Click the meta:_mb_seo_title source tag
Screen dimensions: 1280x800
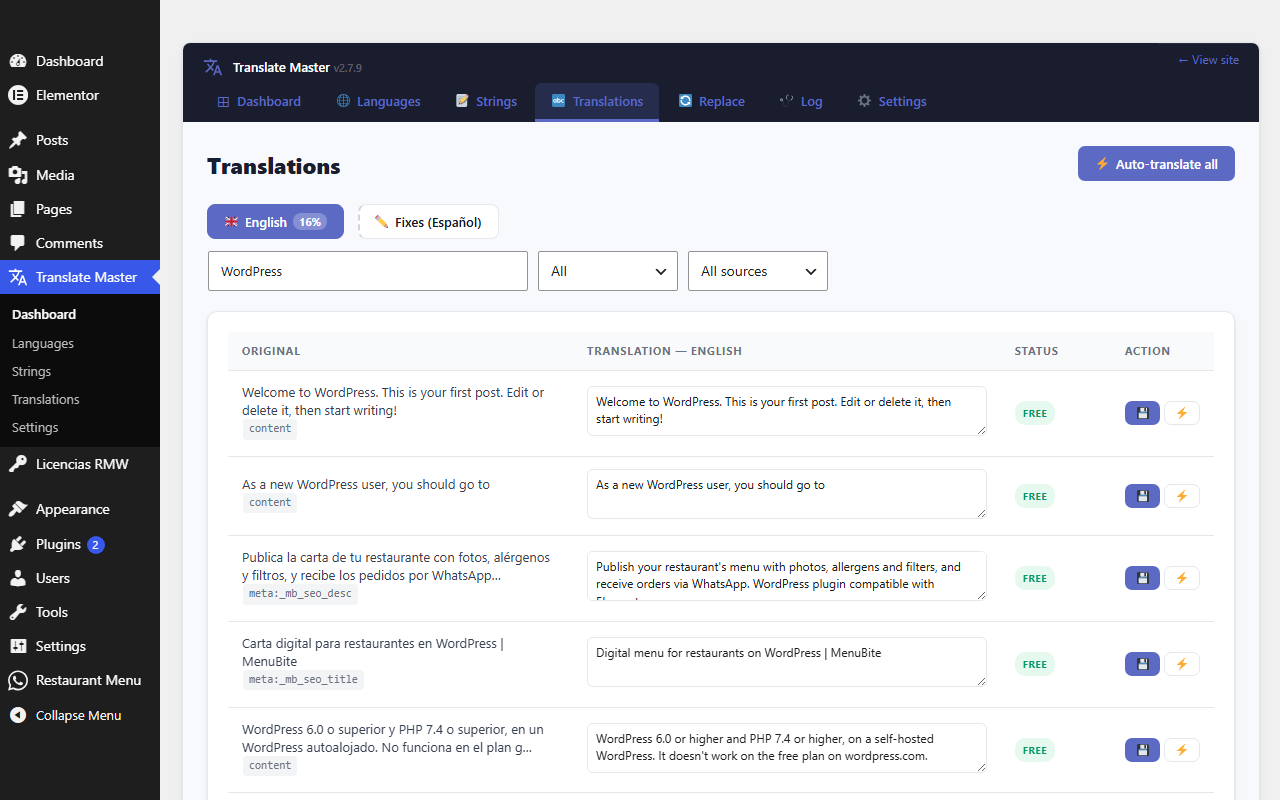[303, 680]
